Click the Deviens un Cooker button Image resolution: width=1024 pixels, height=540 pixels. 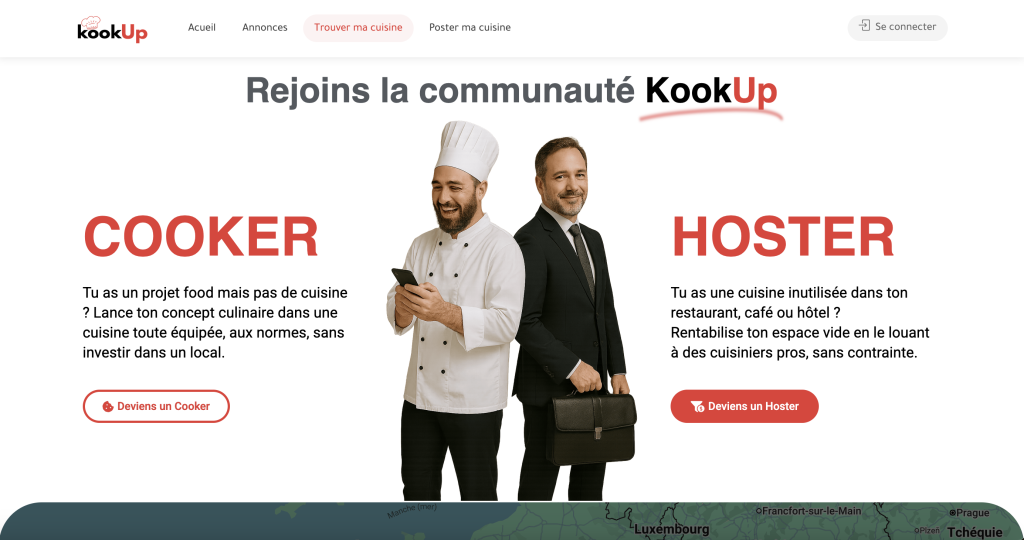[156, 406]
